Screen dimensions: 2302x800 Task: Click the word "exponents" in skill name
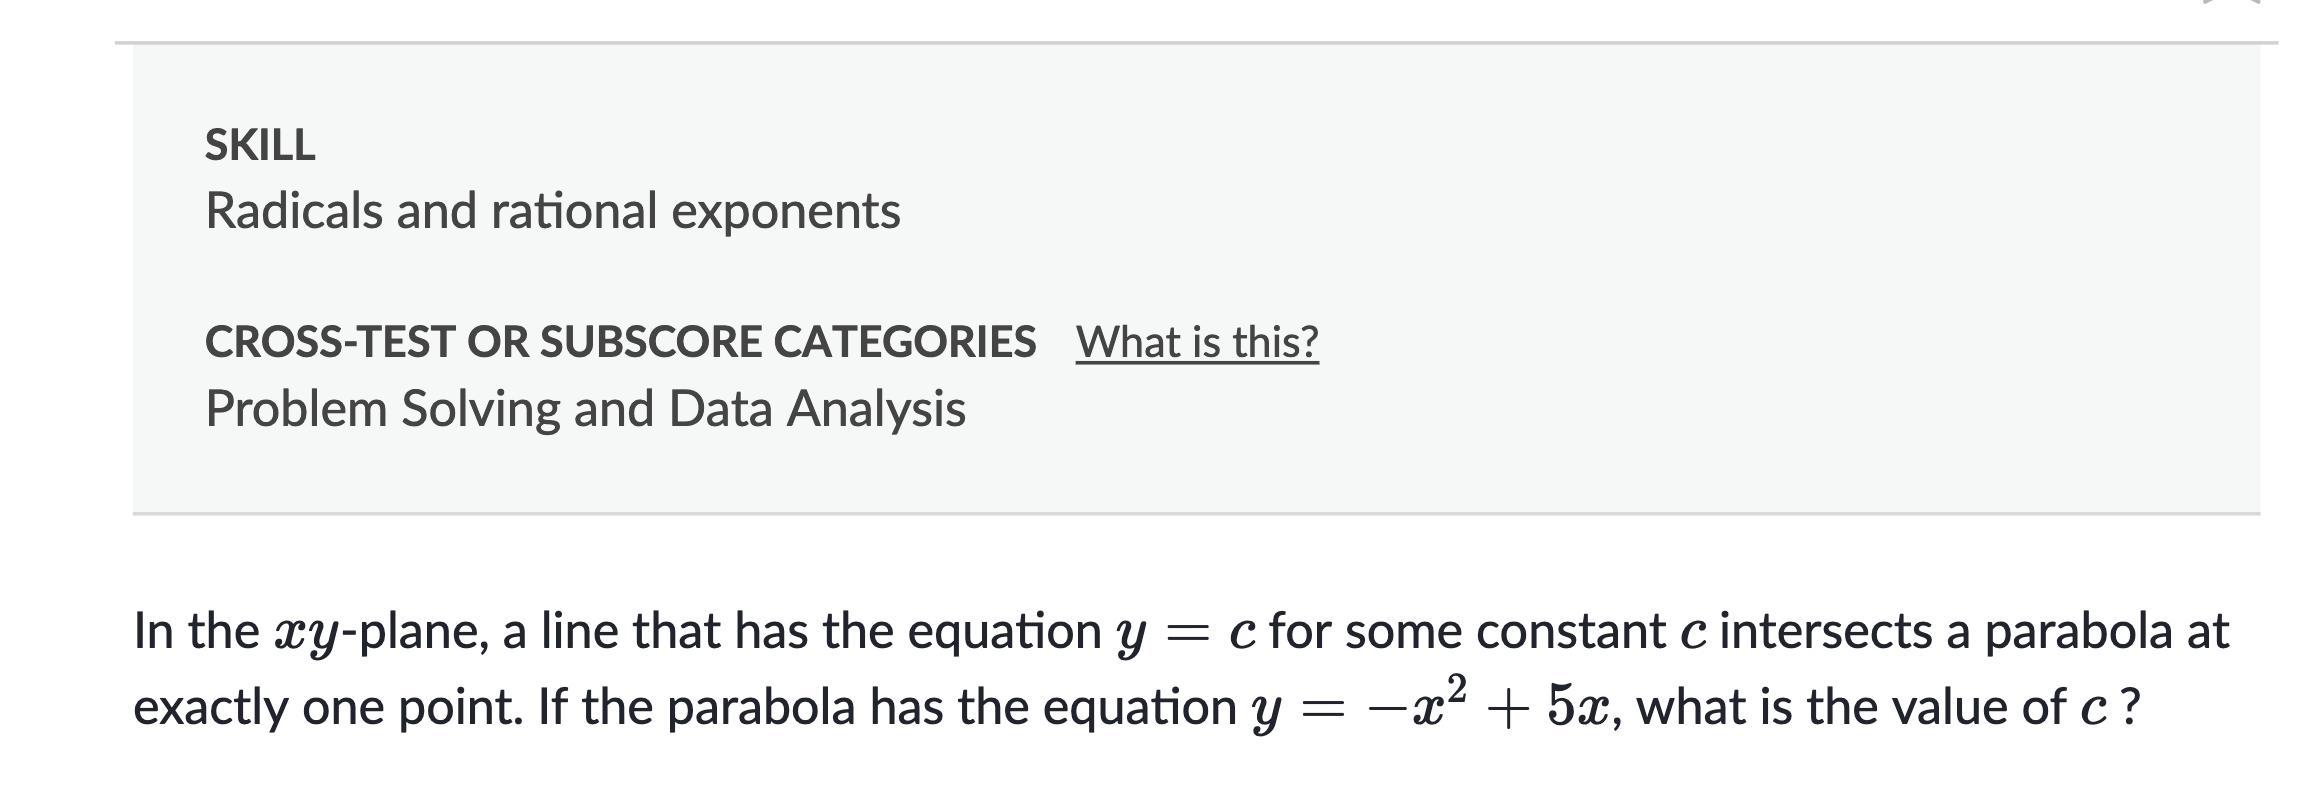pos(785,211)
